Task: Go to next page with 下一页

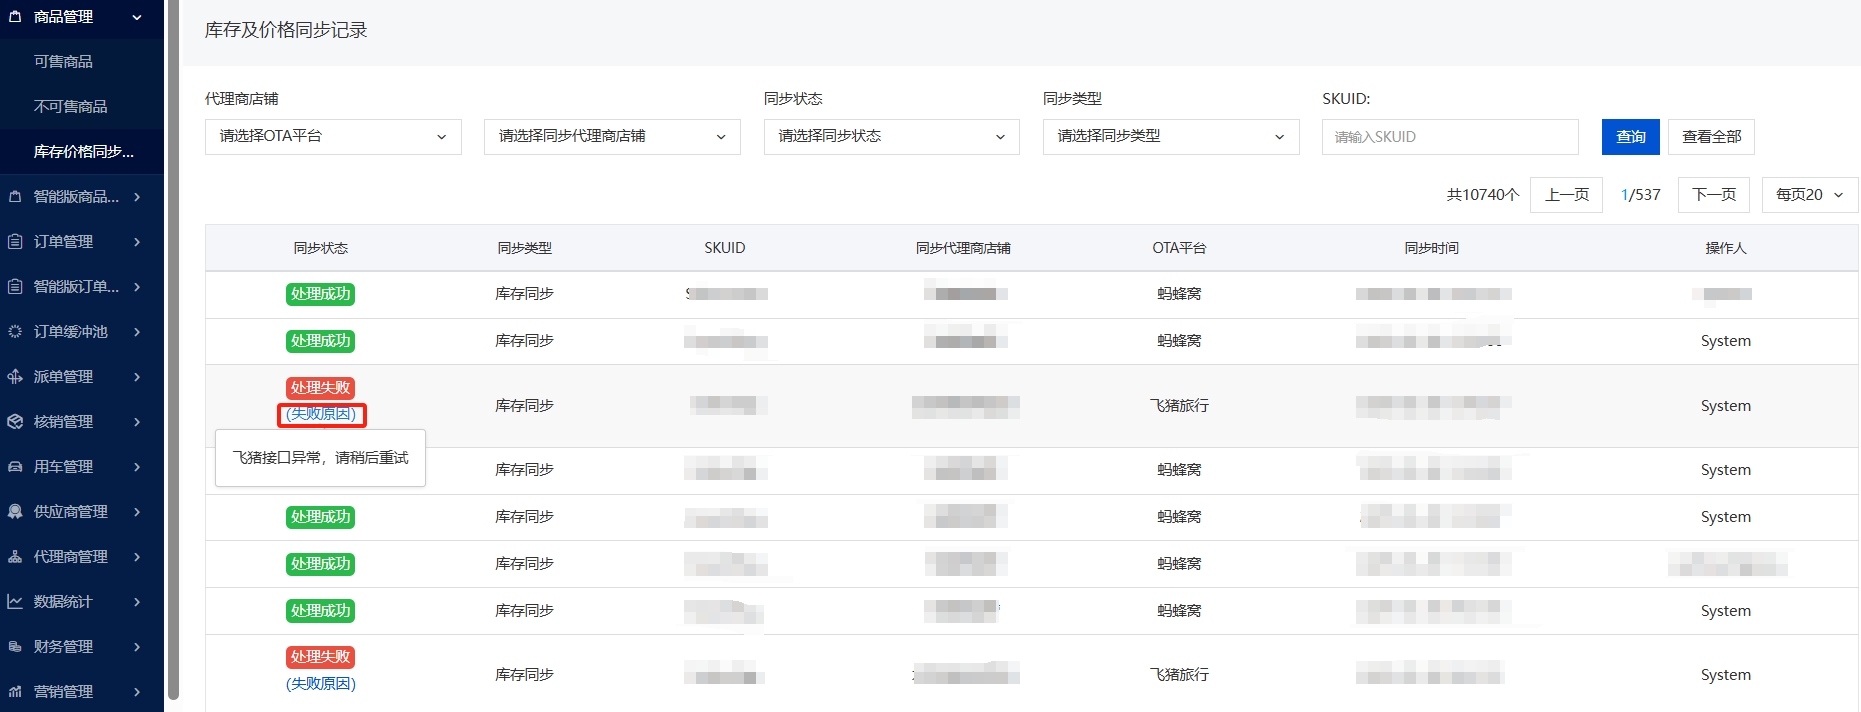Action: pyautogui.click(x=1713, y=195)
